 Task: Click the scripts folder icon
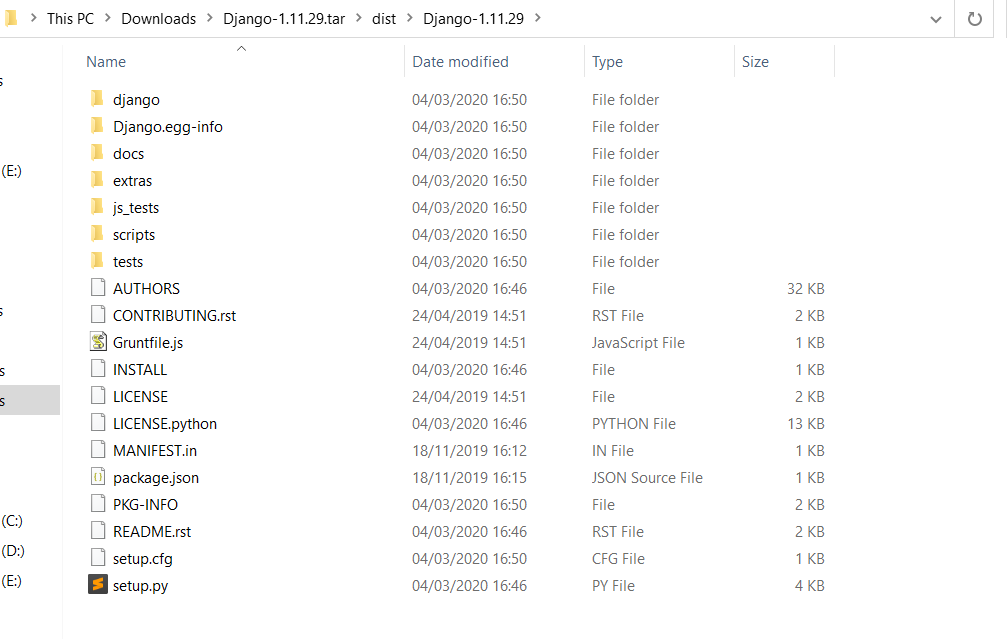pyautogui.click(x=97, y=234)
